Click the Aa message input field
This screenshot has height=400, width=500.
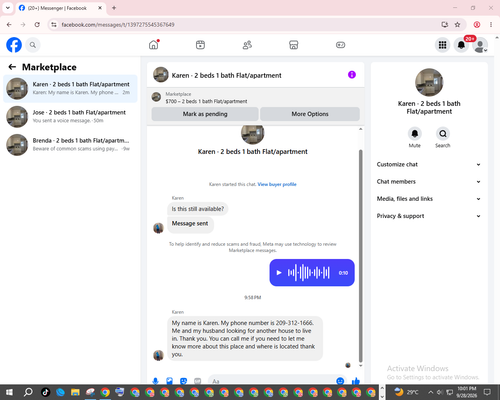click(x=273, y=381)
